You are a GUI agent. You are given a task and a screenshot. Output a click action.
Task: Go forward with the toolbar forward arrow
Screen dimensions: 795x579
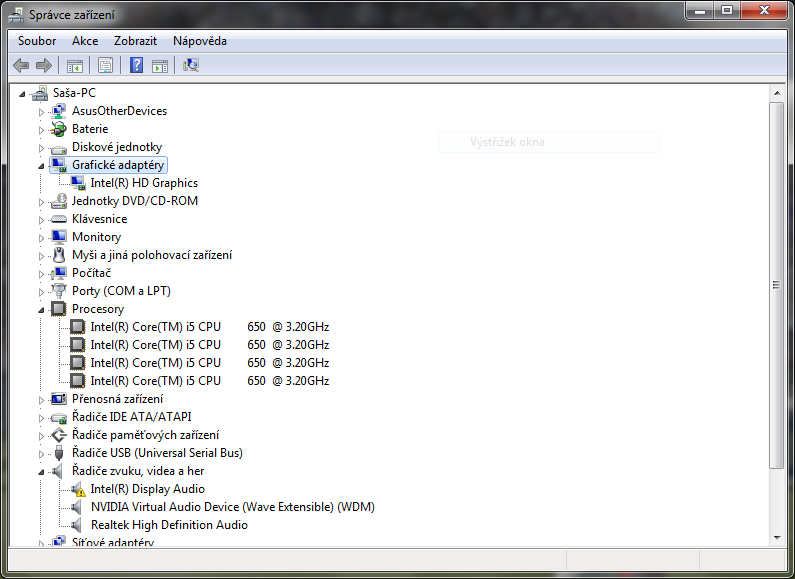[x=44, y=65]
